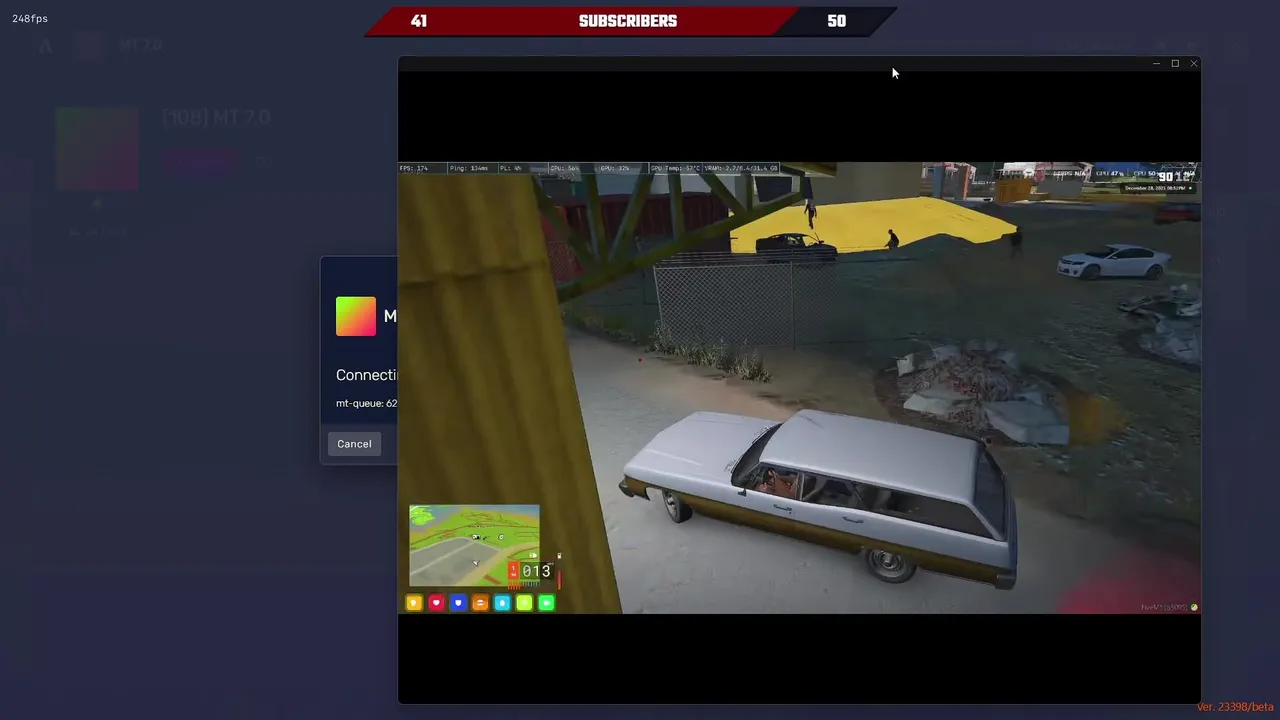Click the gradient server logo in connecting dialog
This screenshot has width=1280, height=720.
(356, 316)
